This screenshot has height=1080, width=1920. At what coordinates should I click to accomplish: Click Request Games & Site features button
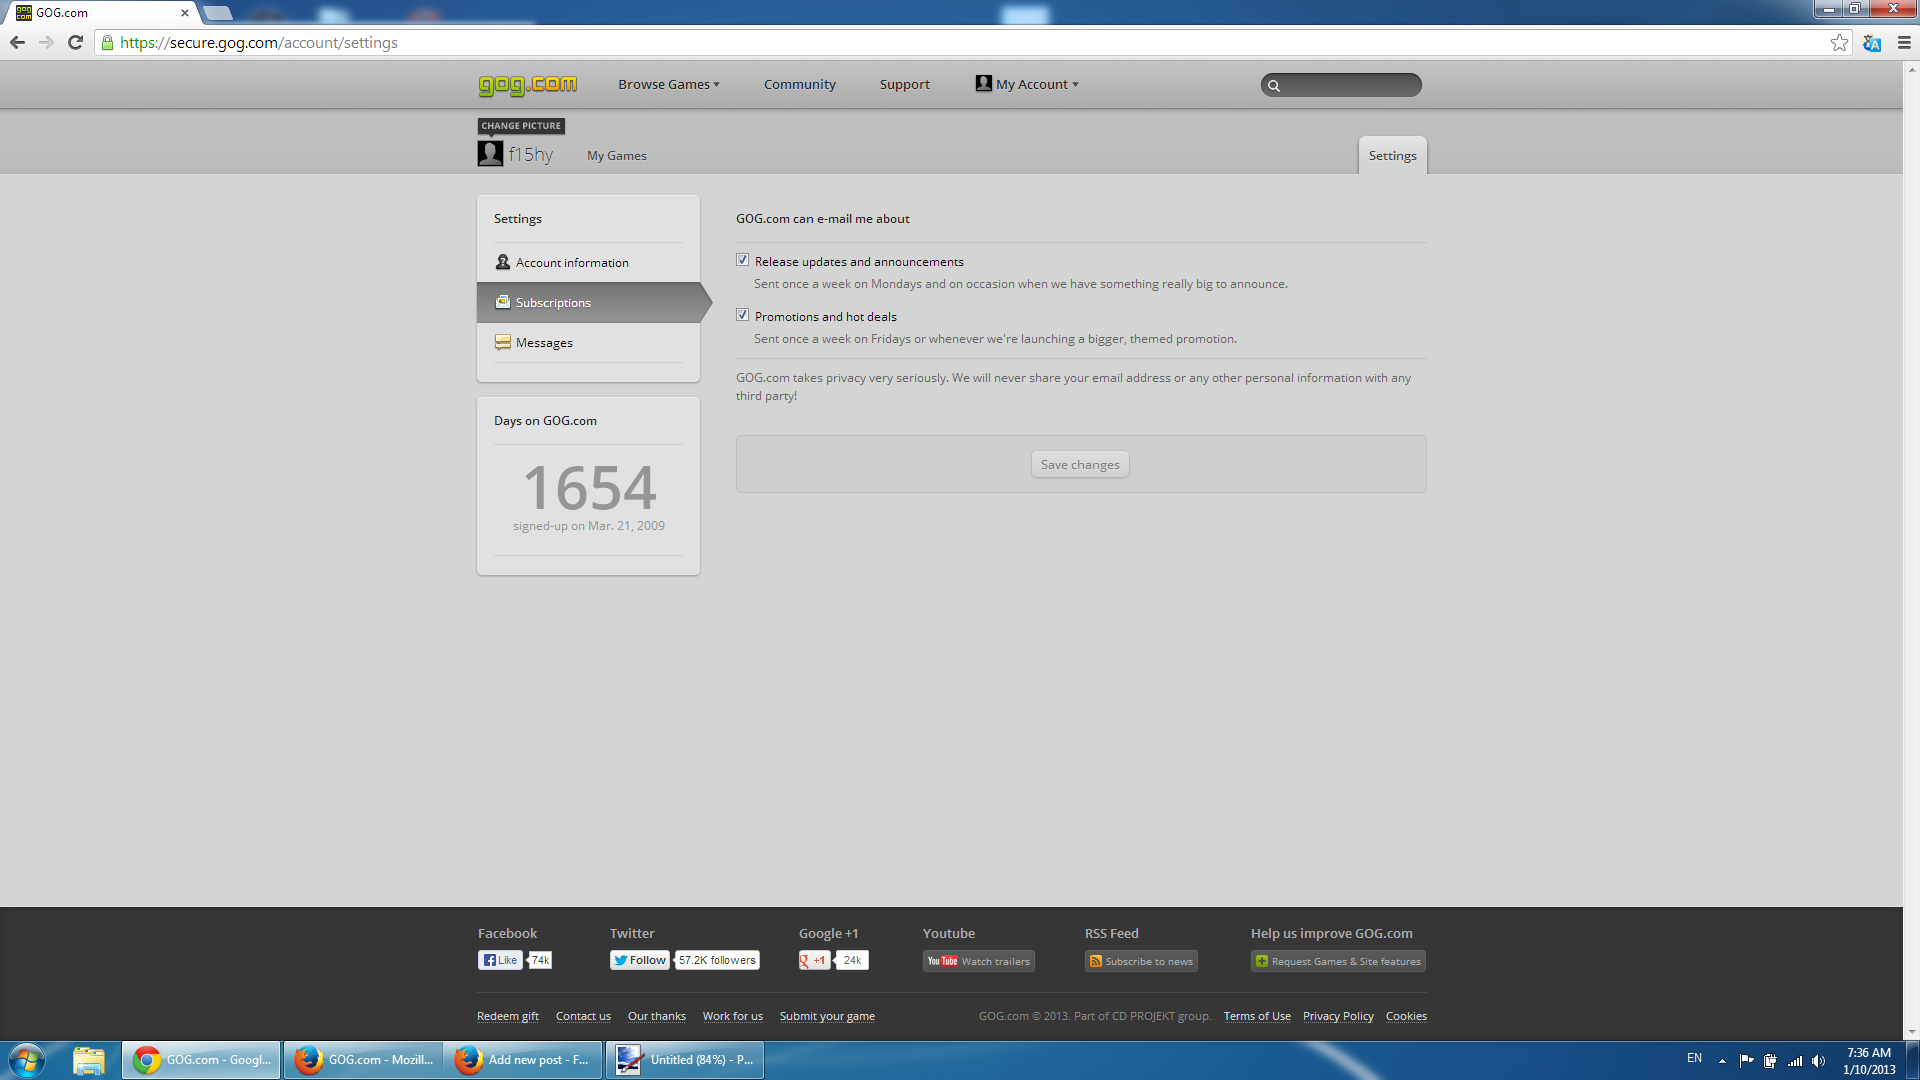point(1338,961)
